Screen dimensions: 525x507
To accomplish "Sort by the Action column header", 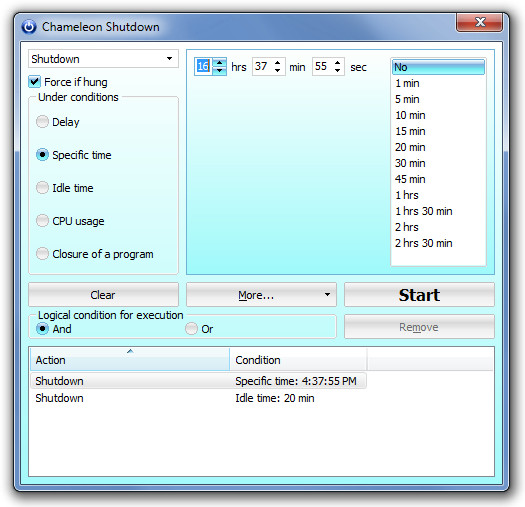I will (x=130, y=360).
